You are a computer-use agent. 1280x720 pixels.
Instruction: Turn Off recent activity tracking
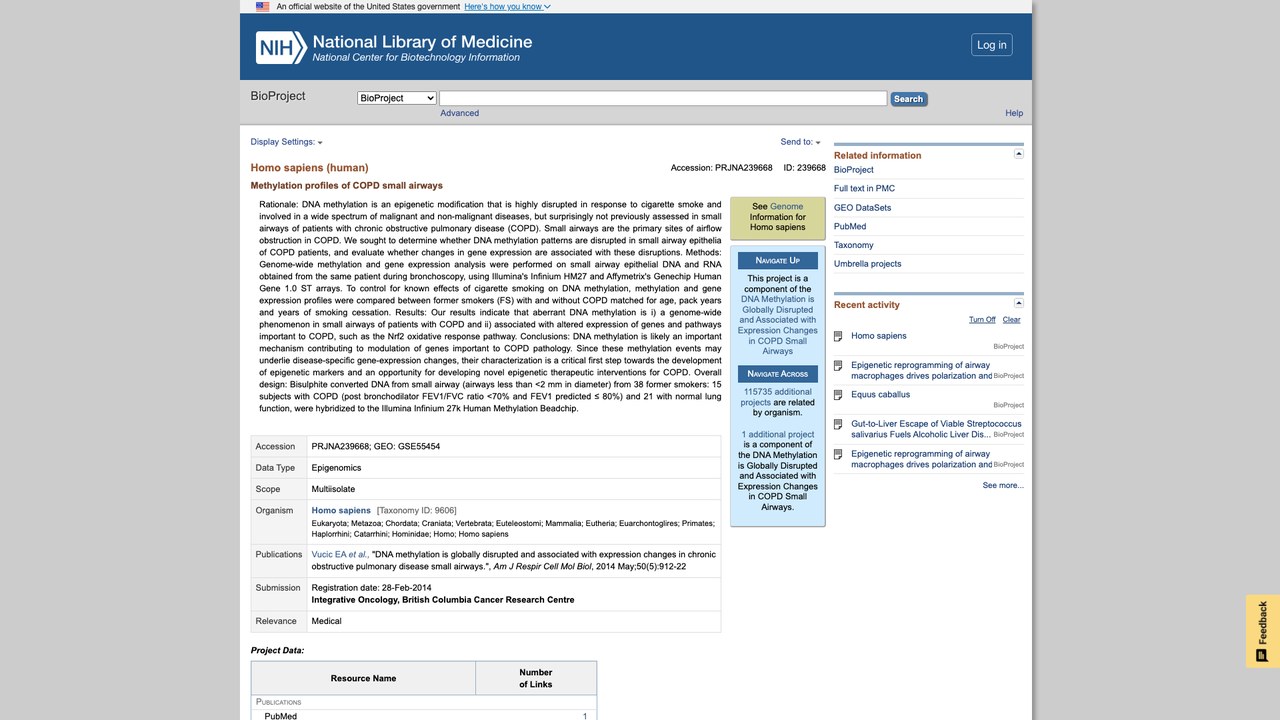point(982,320)
